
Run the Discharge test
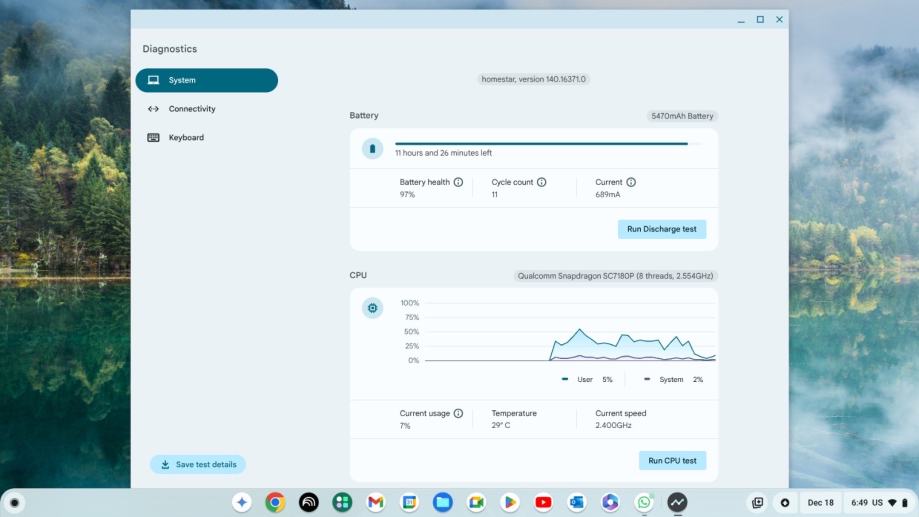662,229
